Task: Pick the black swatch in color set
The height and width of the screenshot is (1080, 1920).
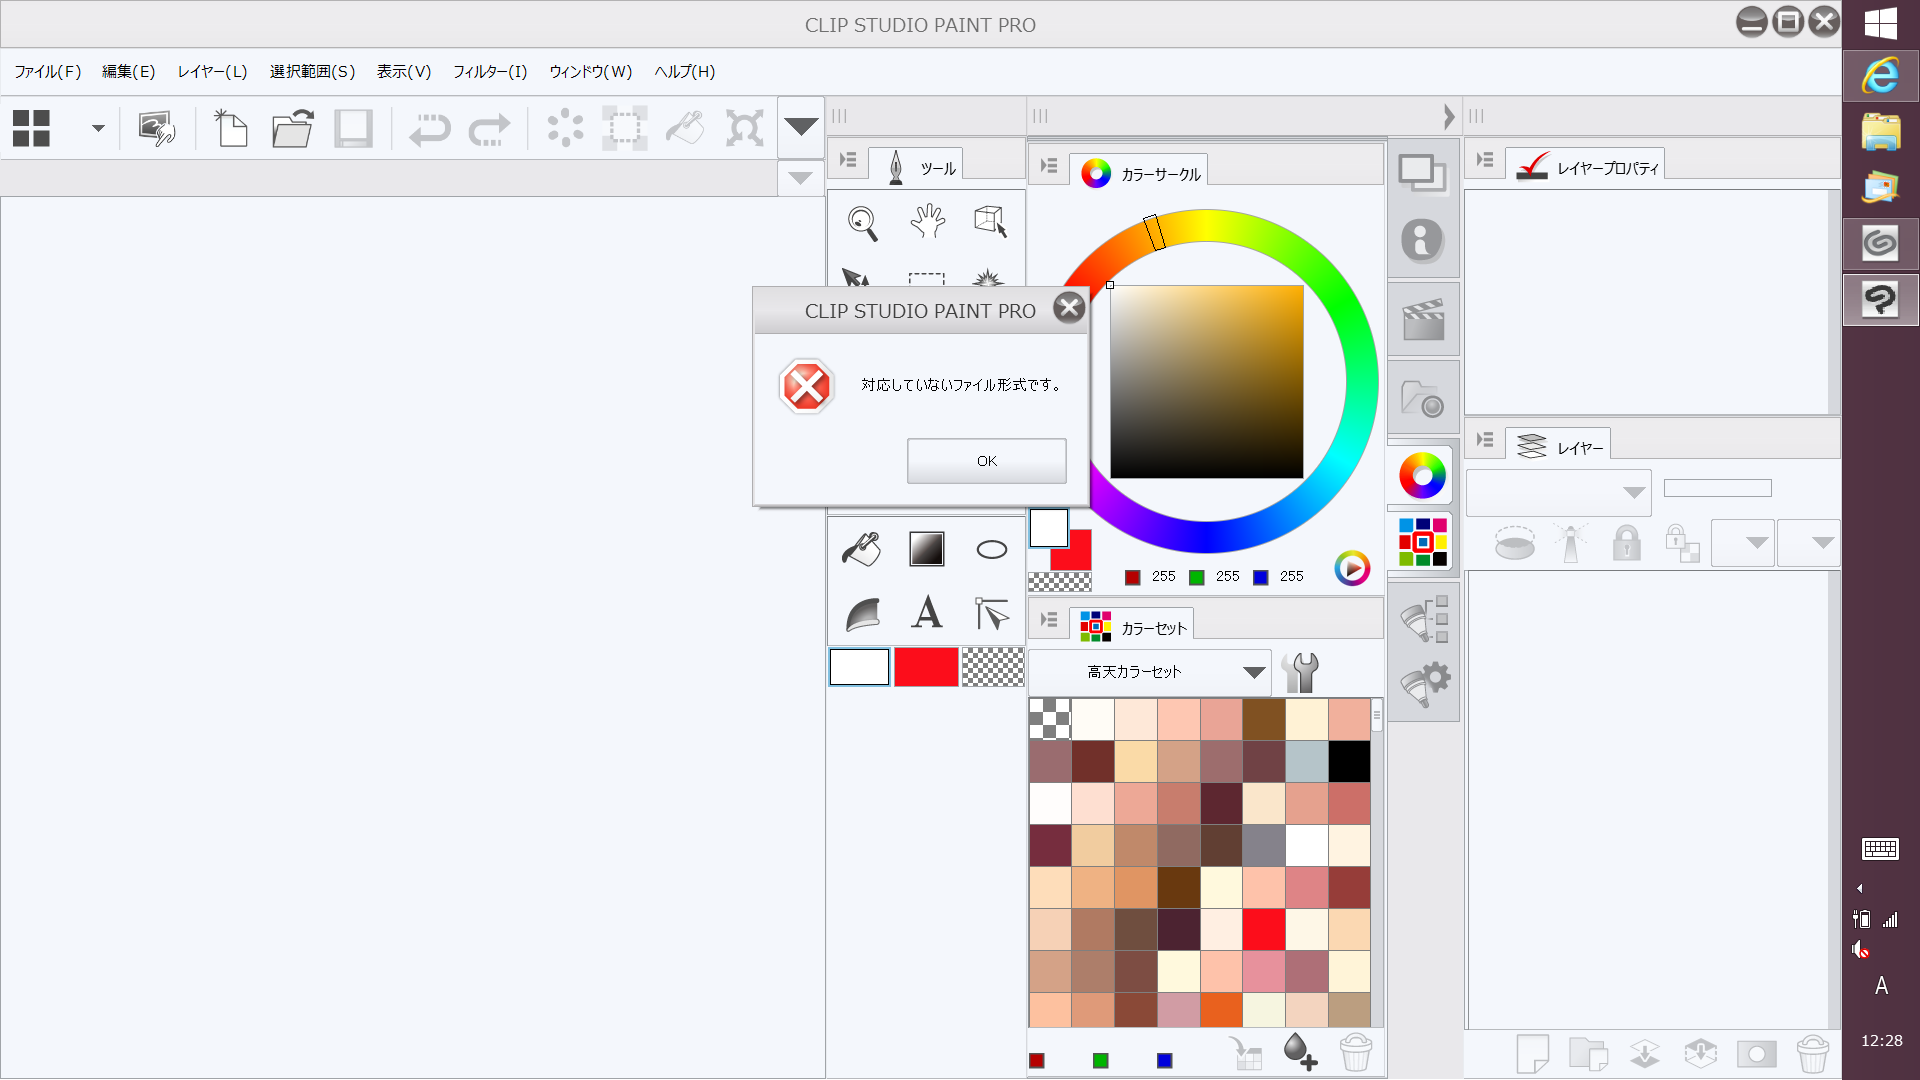Action: pos(1349,762)
